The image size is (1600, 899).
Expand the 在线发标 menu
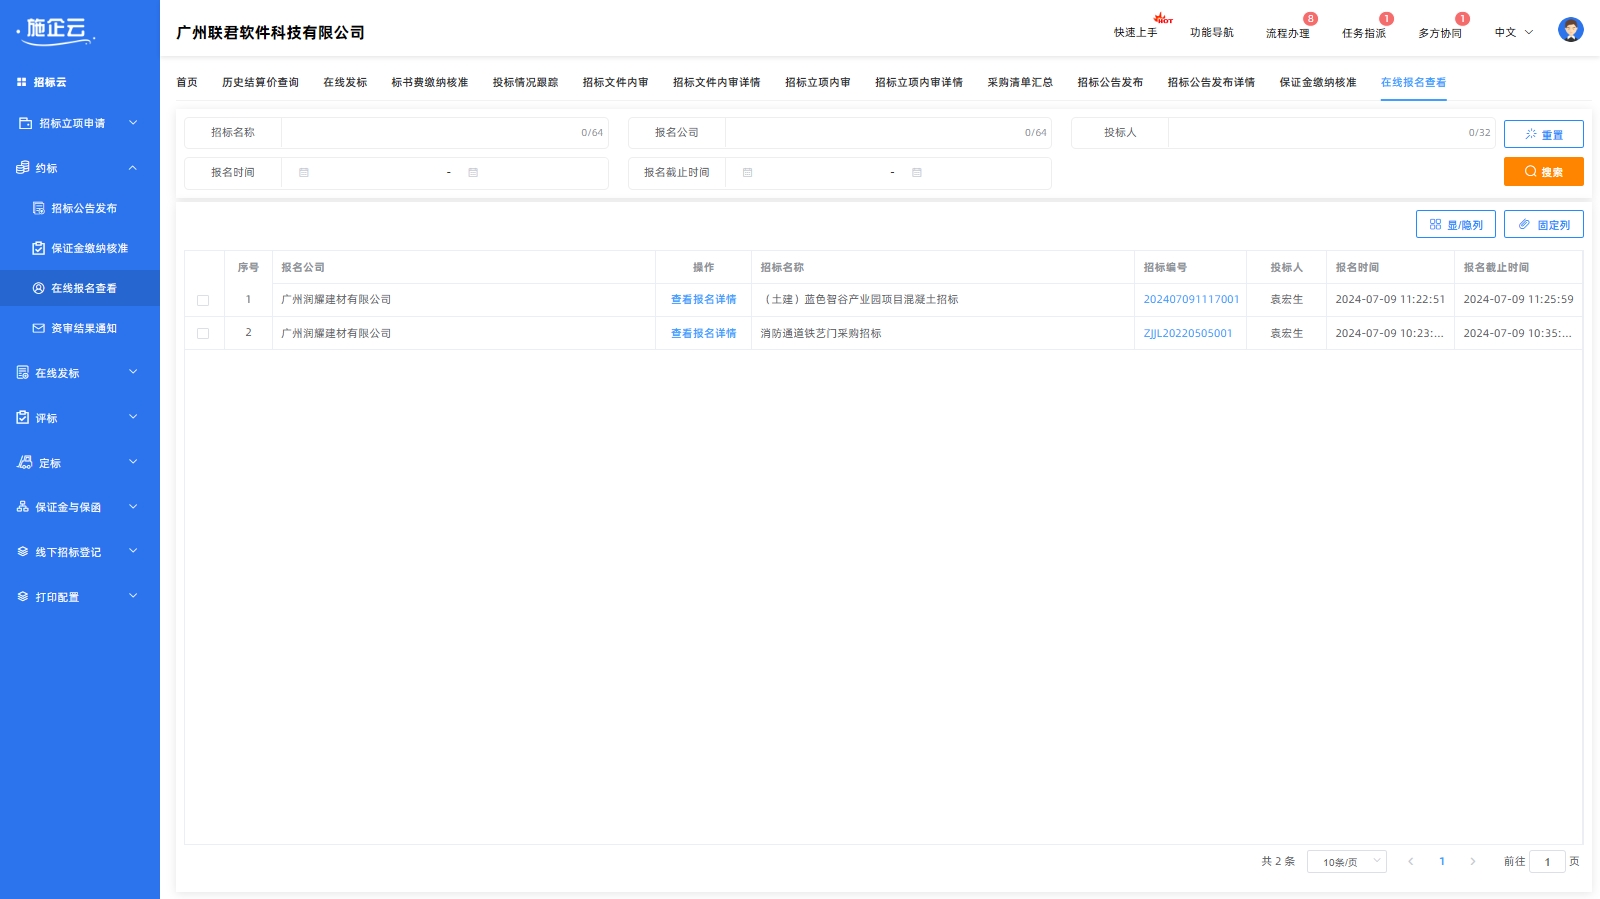pyautogui.click(x=133, y=372)
